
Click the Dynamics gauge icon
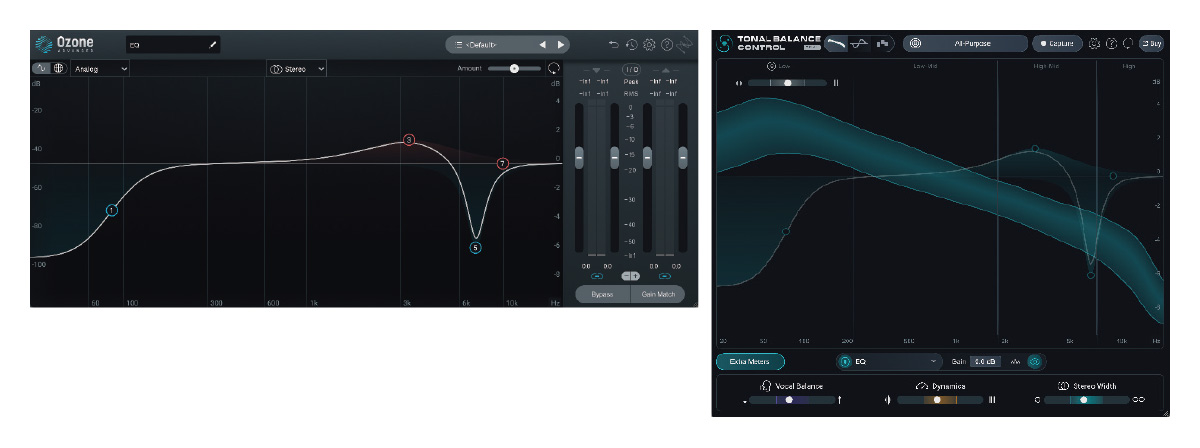tap(921, 386)
